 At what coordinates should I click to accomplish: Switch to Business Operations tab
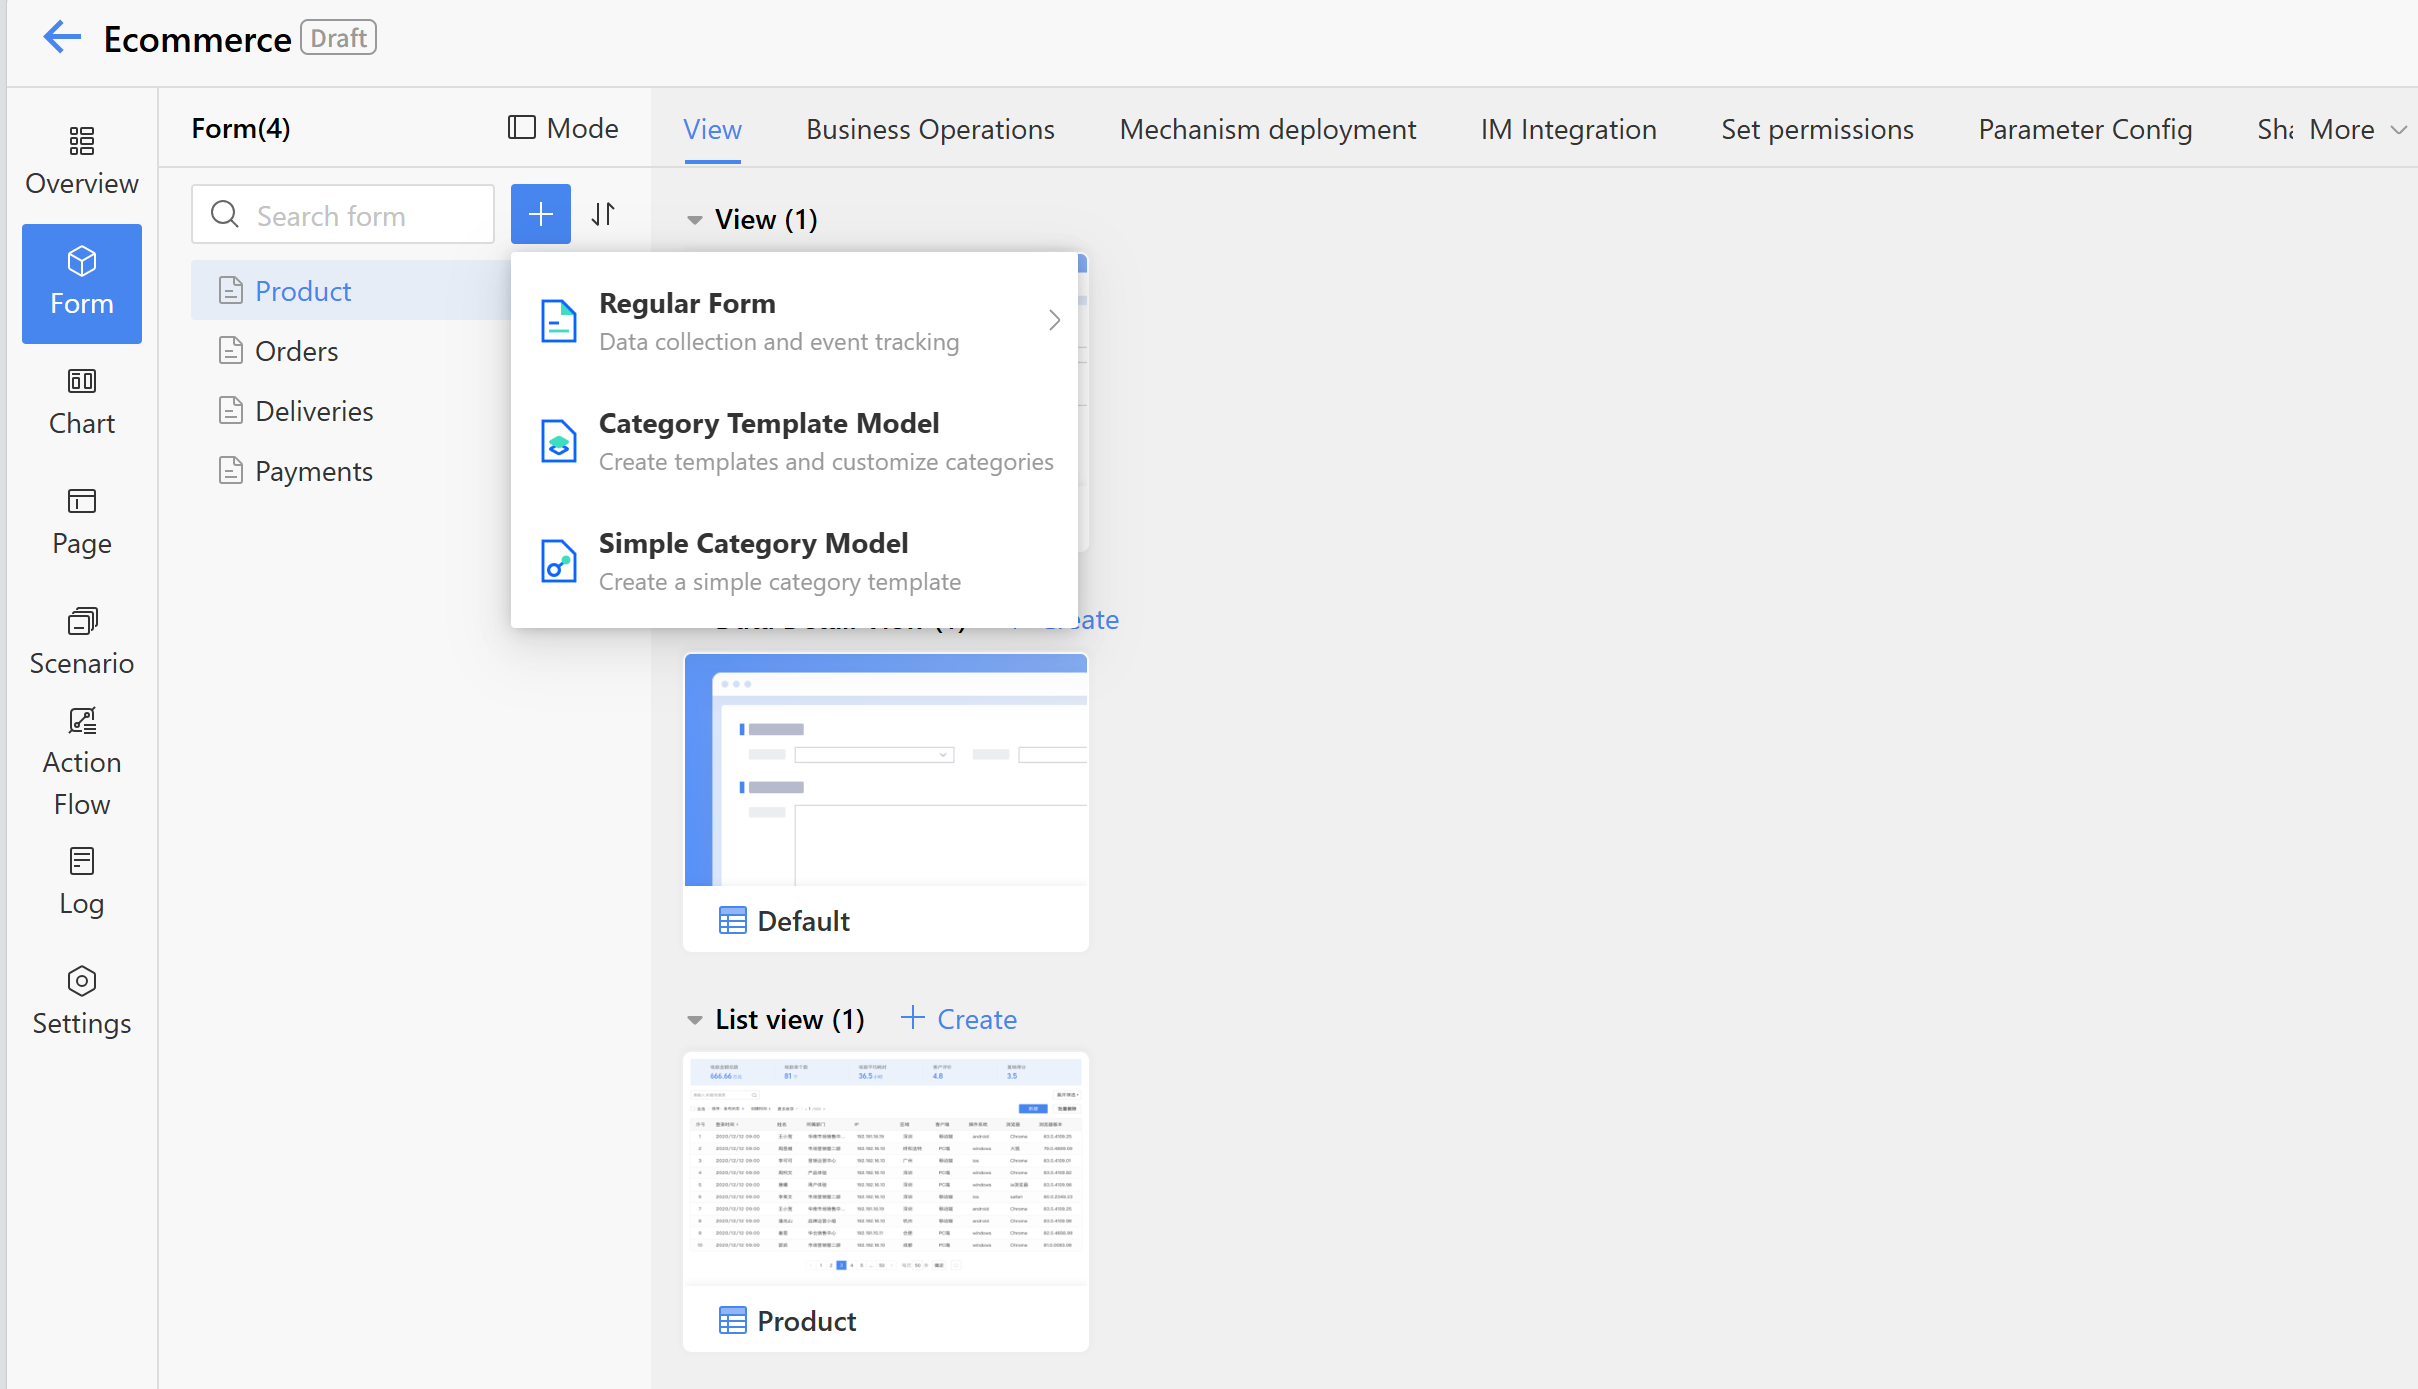coord(929,129)
